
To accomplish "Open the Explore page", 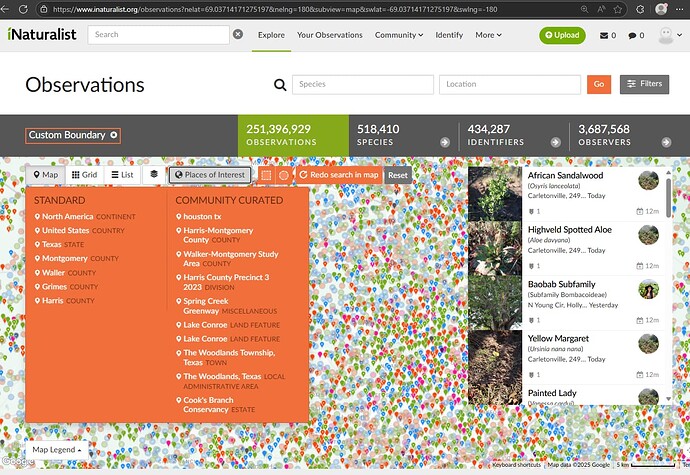I will pos(271,35).
